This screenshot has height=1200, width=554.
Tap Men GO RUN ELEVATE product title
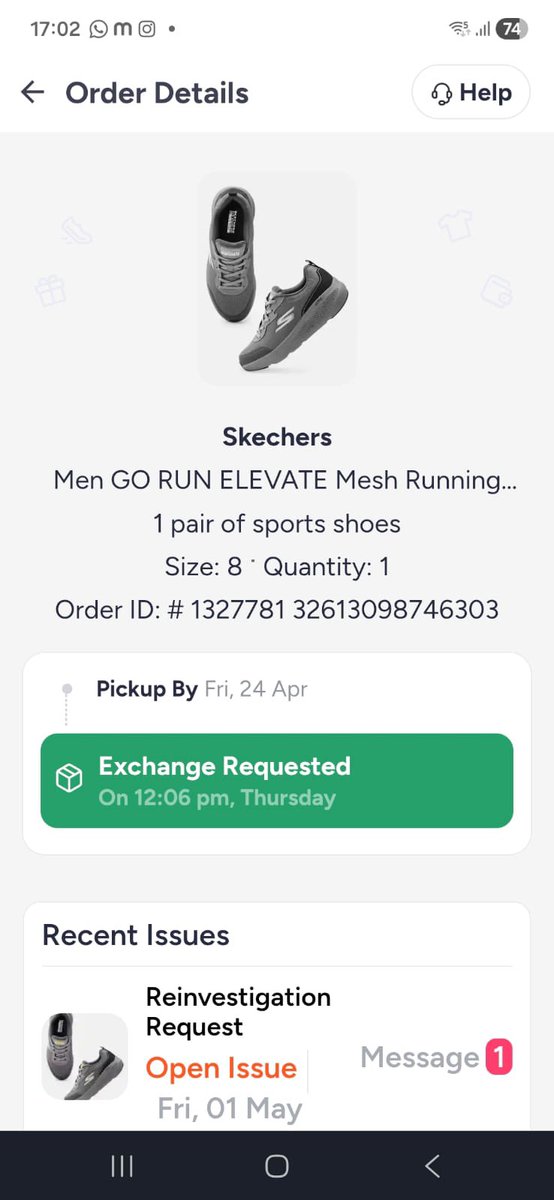pos(285,480)
